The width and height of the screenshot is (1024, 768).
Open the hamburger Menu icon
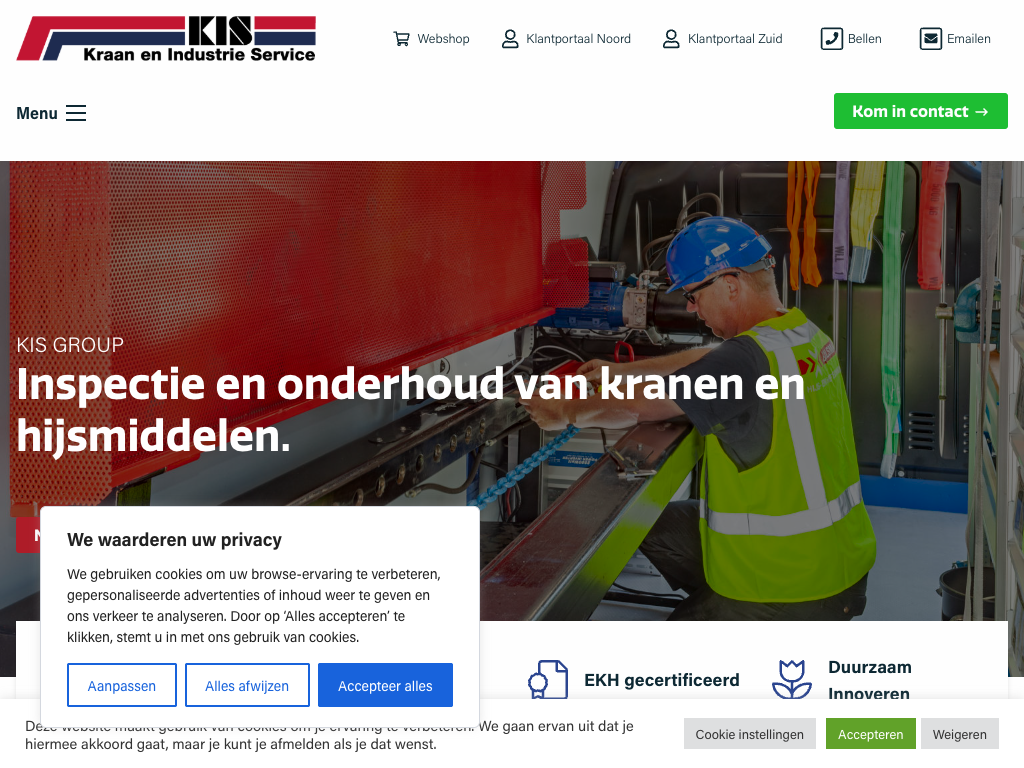tap(76, 113)
